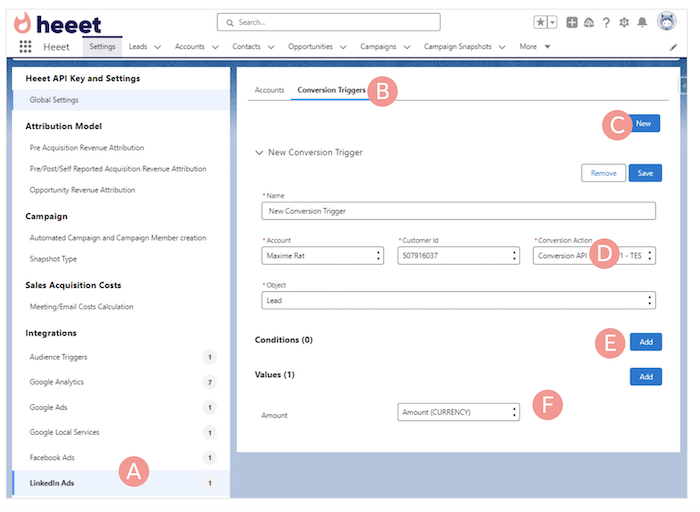Open Audience Triggers integration
Screen dimensions: 700x512
[58, 357]
